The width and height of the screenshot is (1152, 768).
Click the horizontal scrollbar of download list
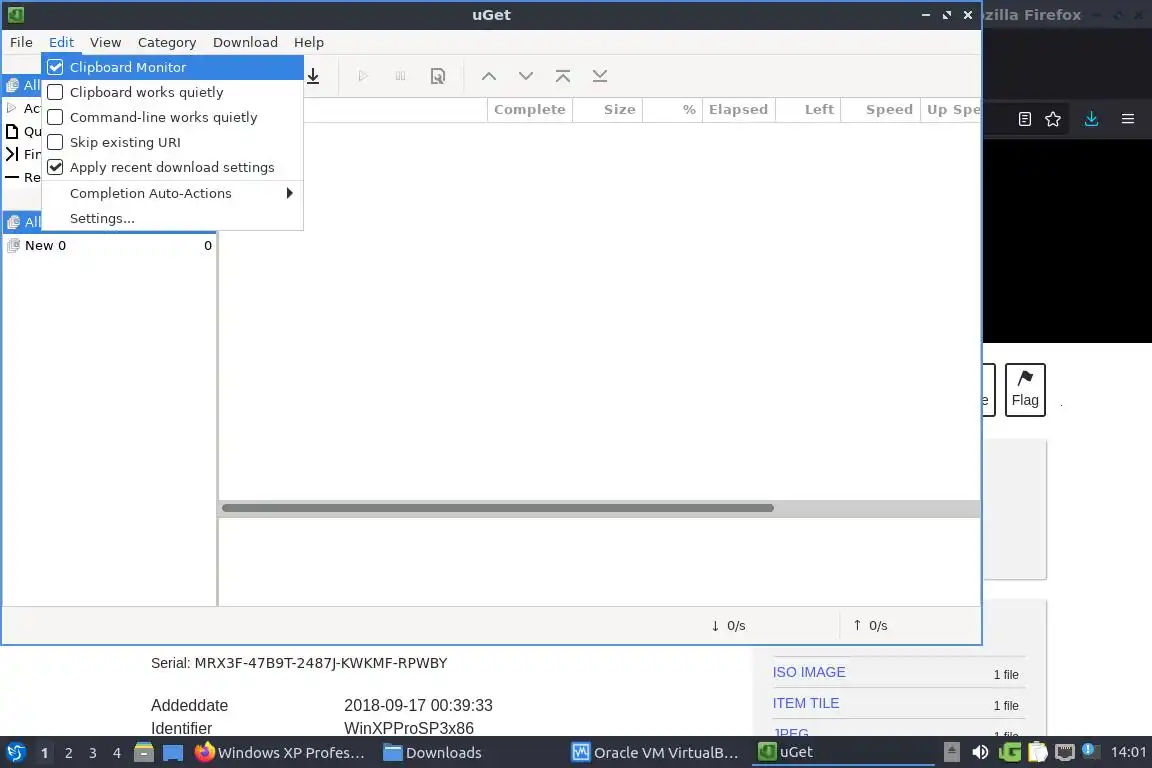point(497,508)
